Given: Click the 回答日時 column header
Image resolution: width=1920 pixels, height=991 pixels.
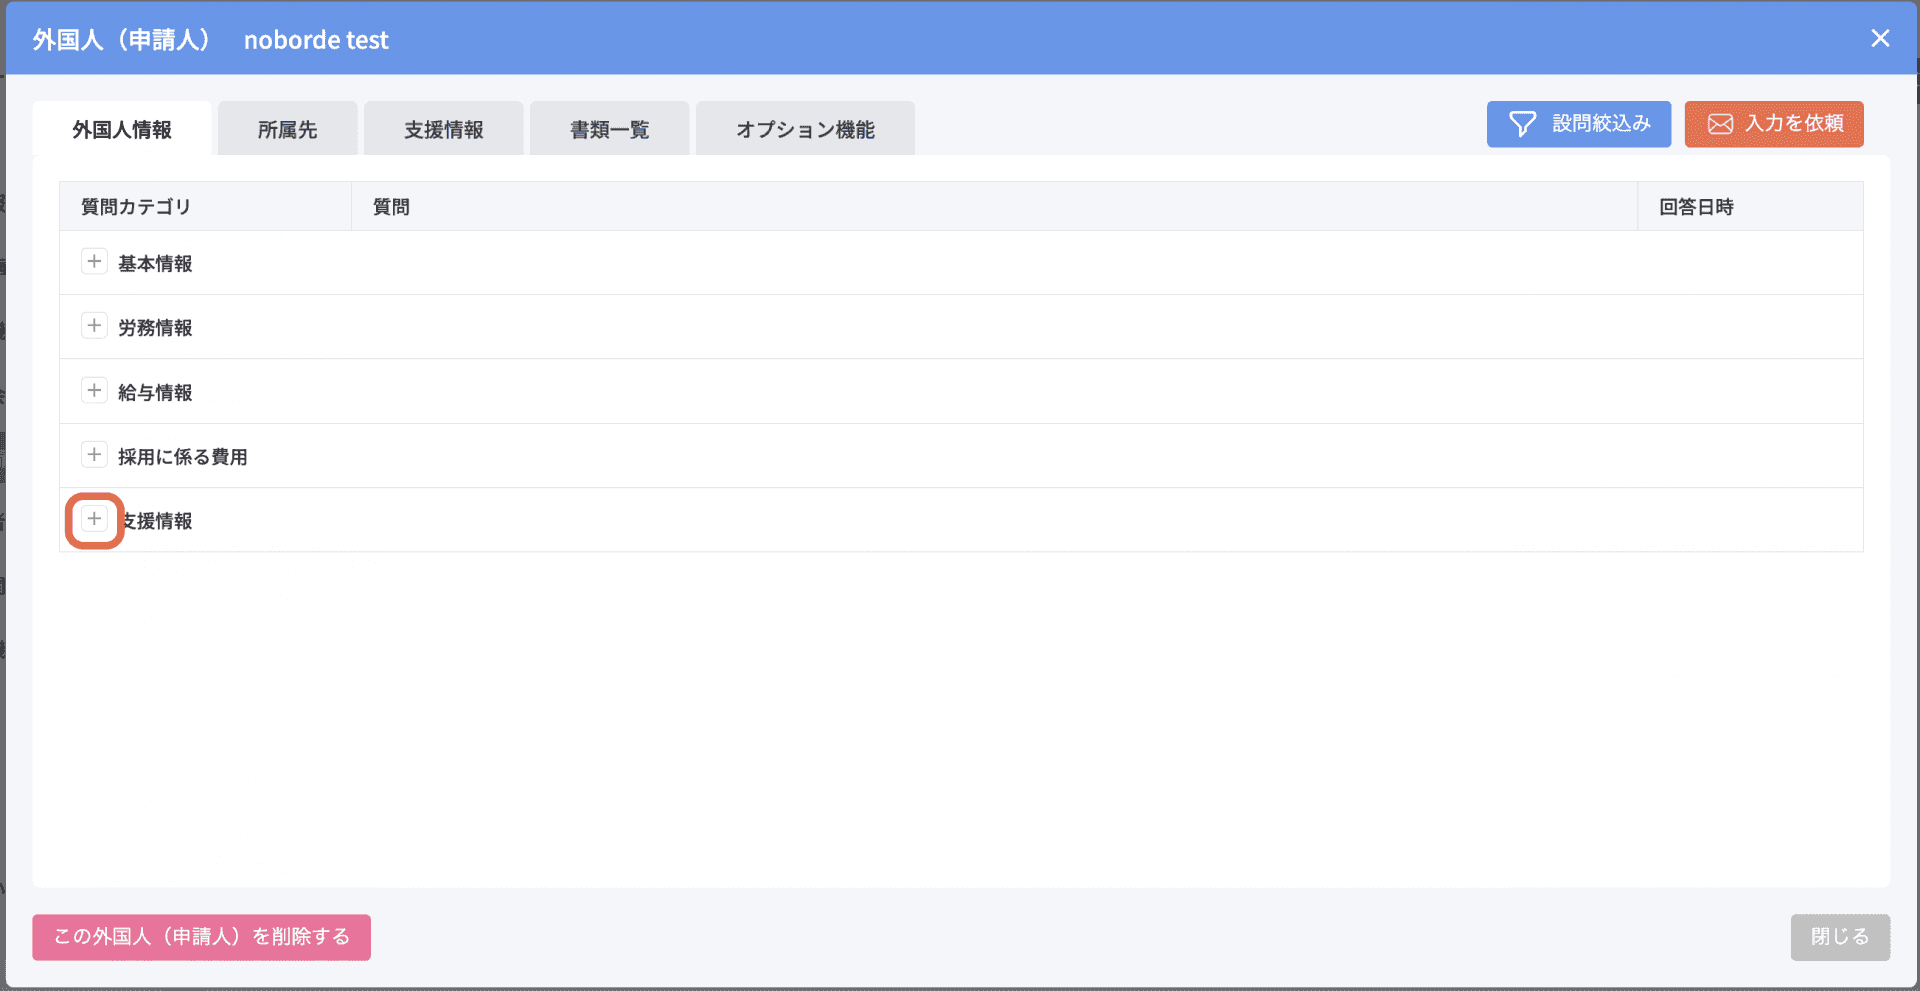Looking at the screenshot, I should [x=1696, y=207].
